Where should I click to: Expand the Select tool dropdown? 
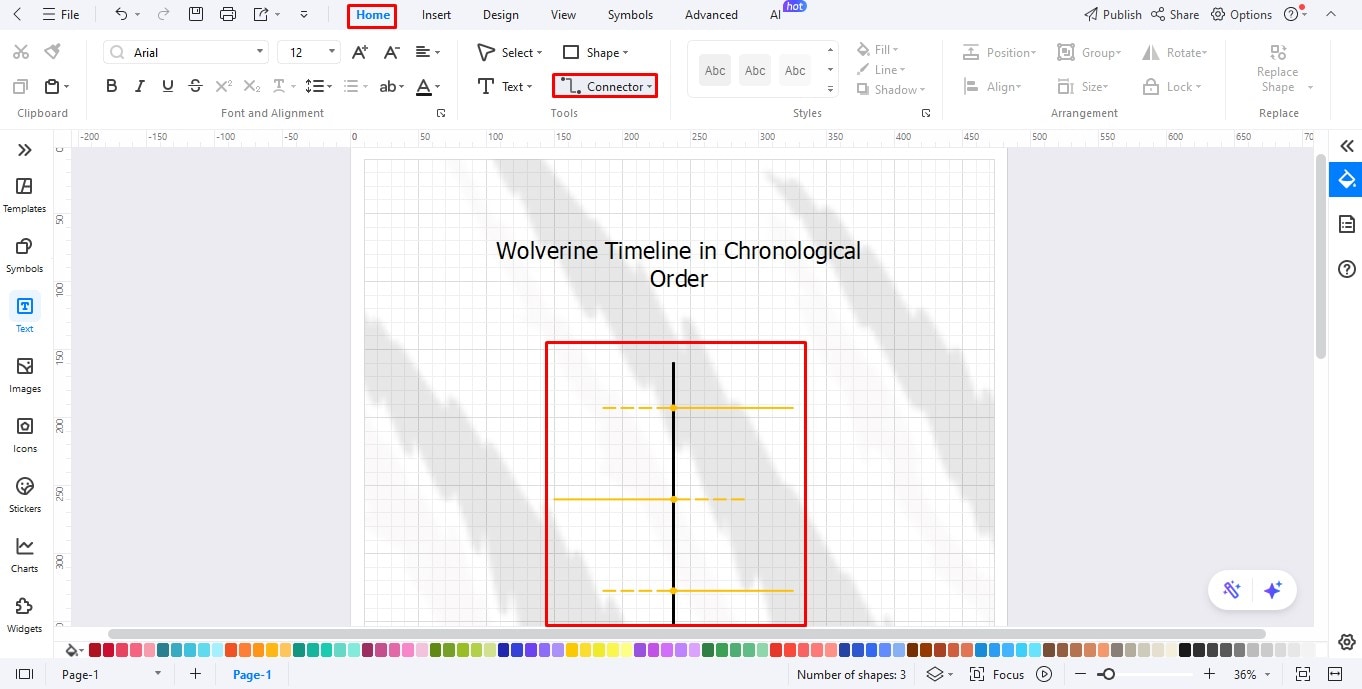tap(540, 52)
